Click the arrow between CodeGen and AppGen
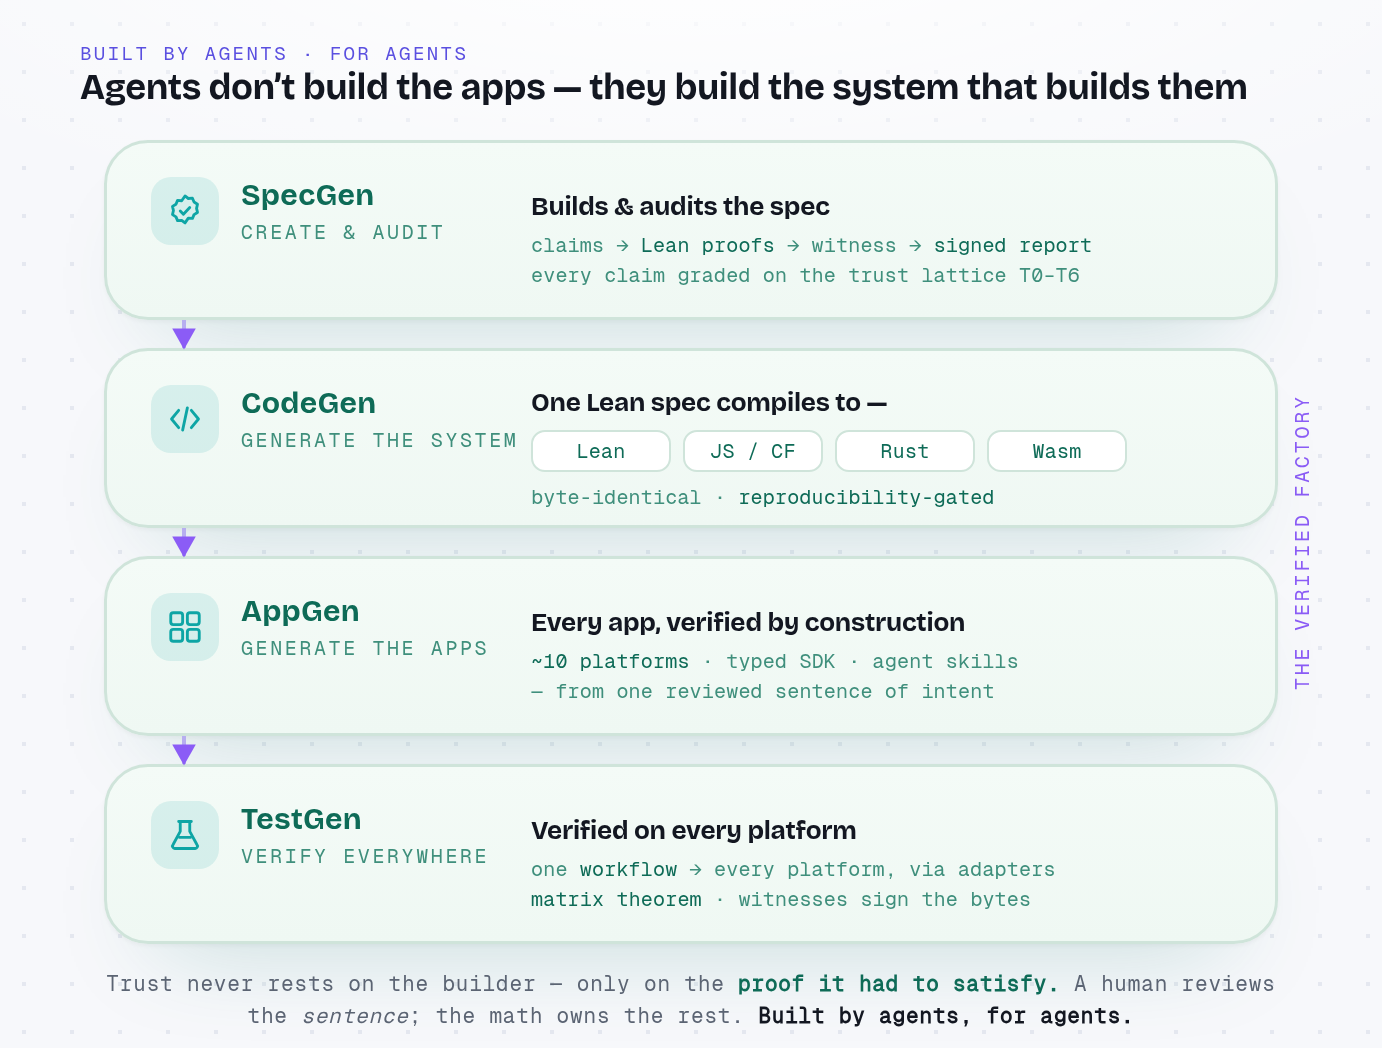 click(x=184, y=543)
